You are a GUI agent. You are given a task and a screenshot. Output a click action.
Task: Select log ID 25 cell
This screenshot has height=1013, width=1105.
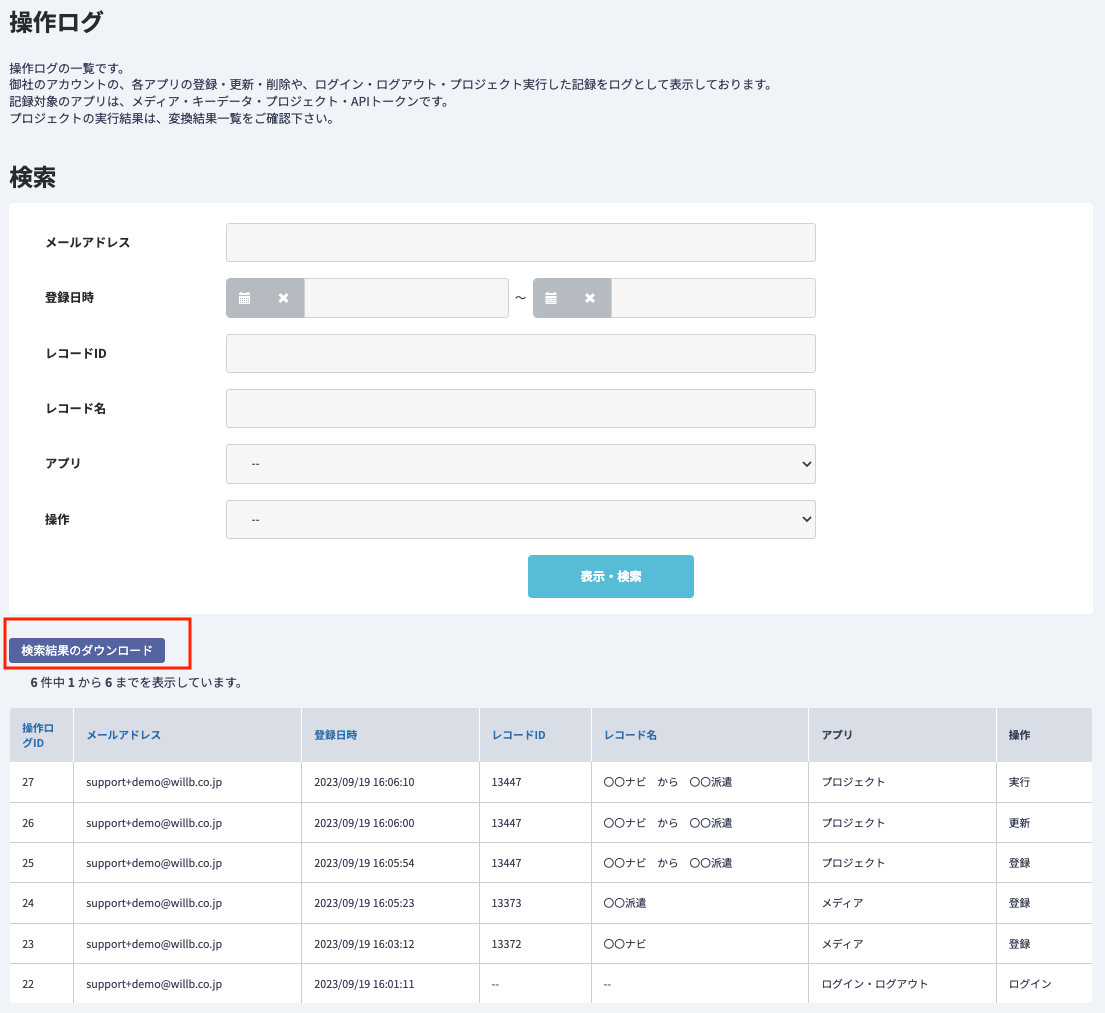click(42, 863)
